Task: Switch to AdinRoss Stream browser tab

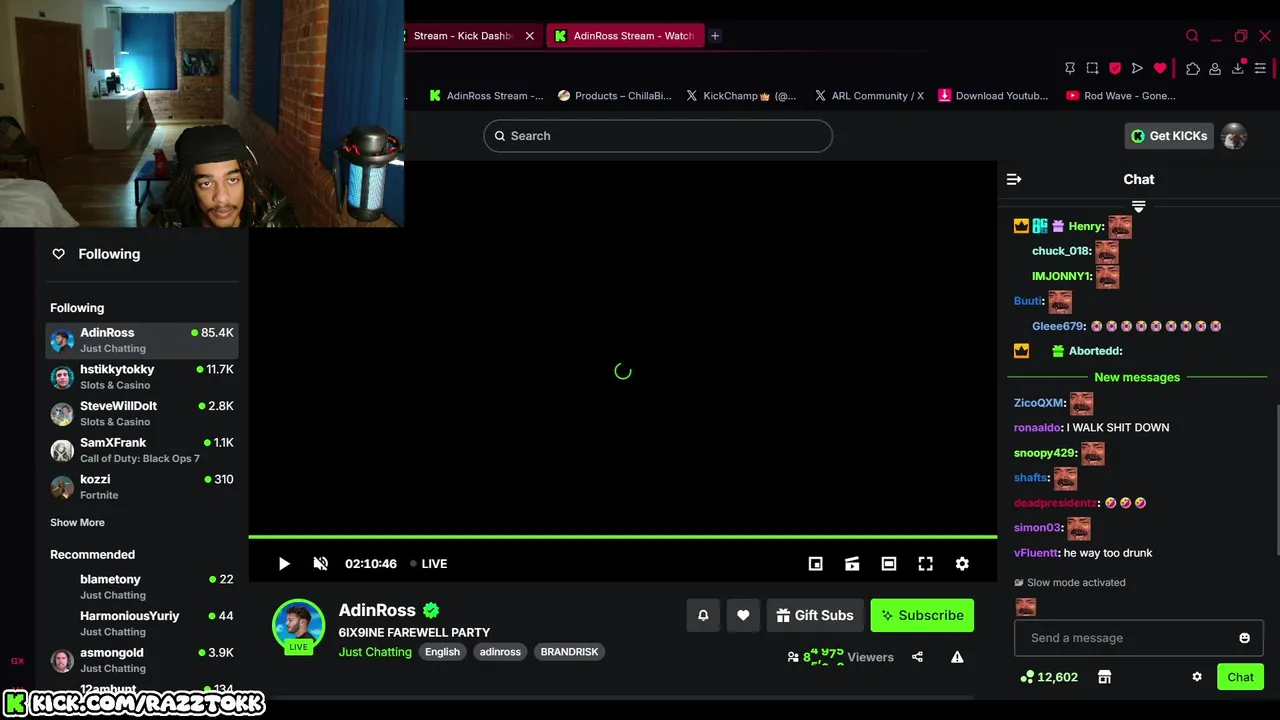Action: pos(624,36)
